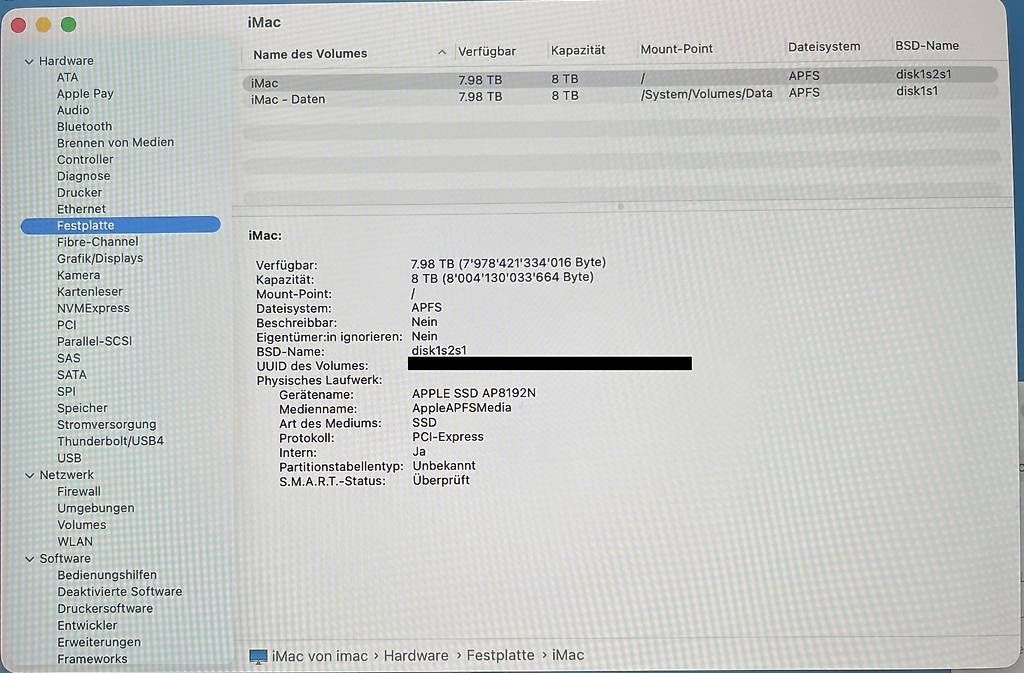Viewport: 1024px width, 673px height.
Task: Open Speicher entry
Action: click(x=82, y=407)
